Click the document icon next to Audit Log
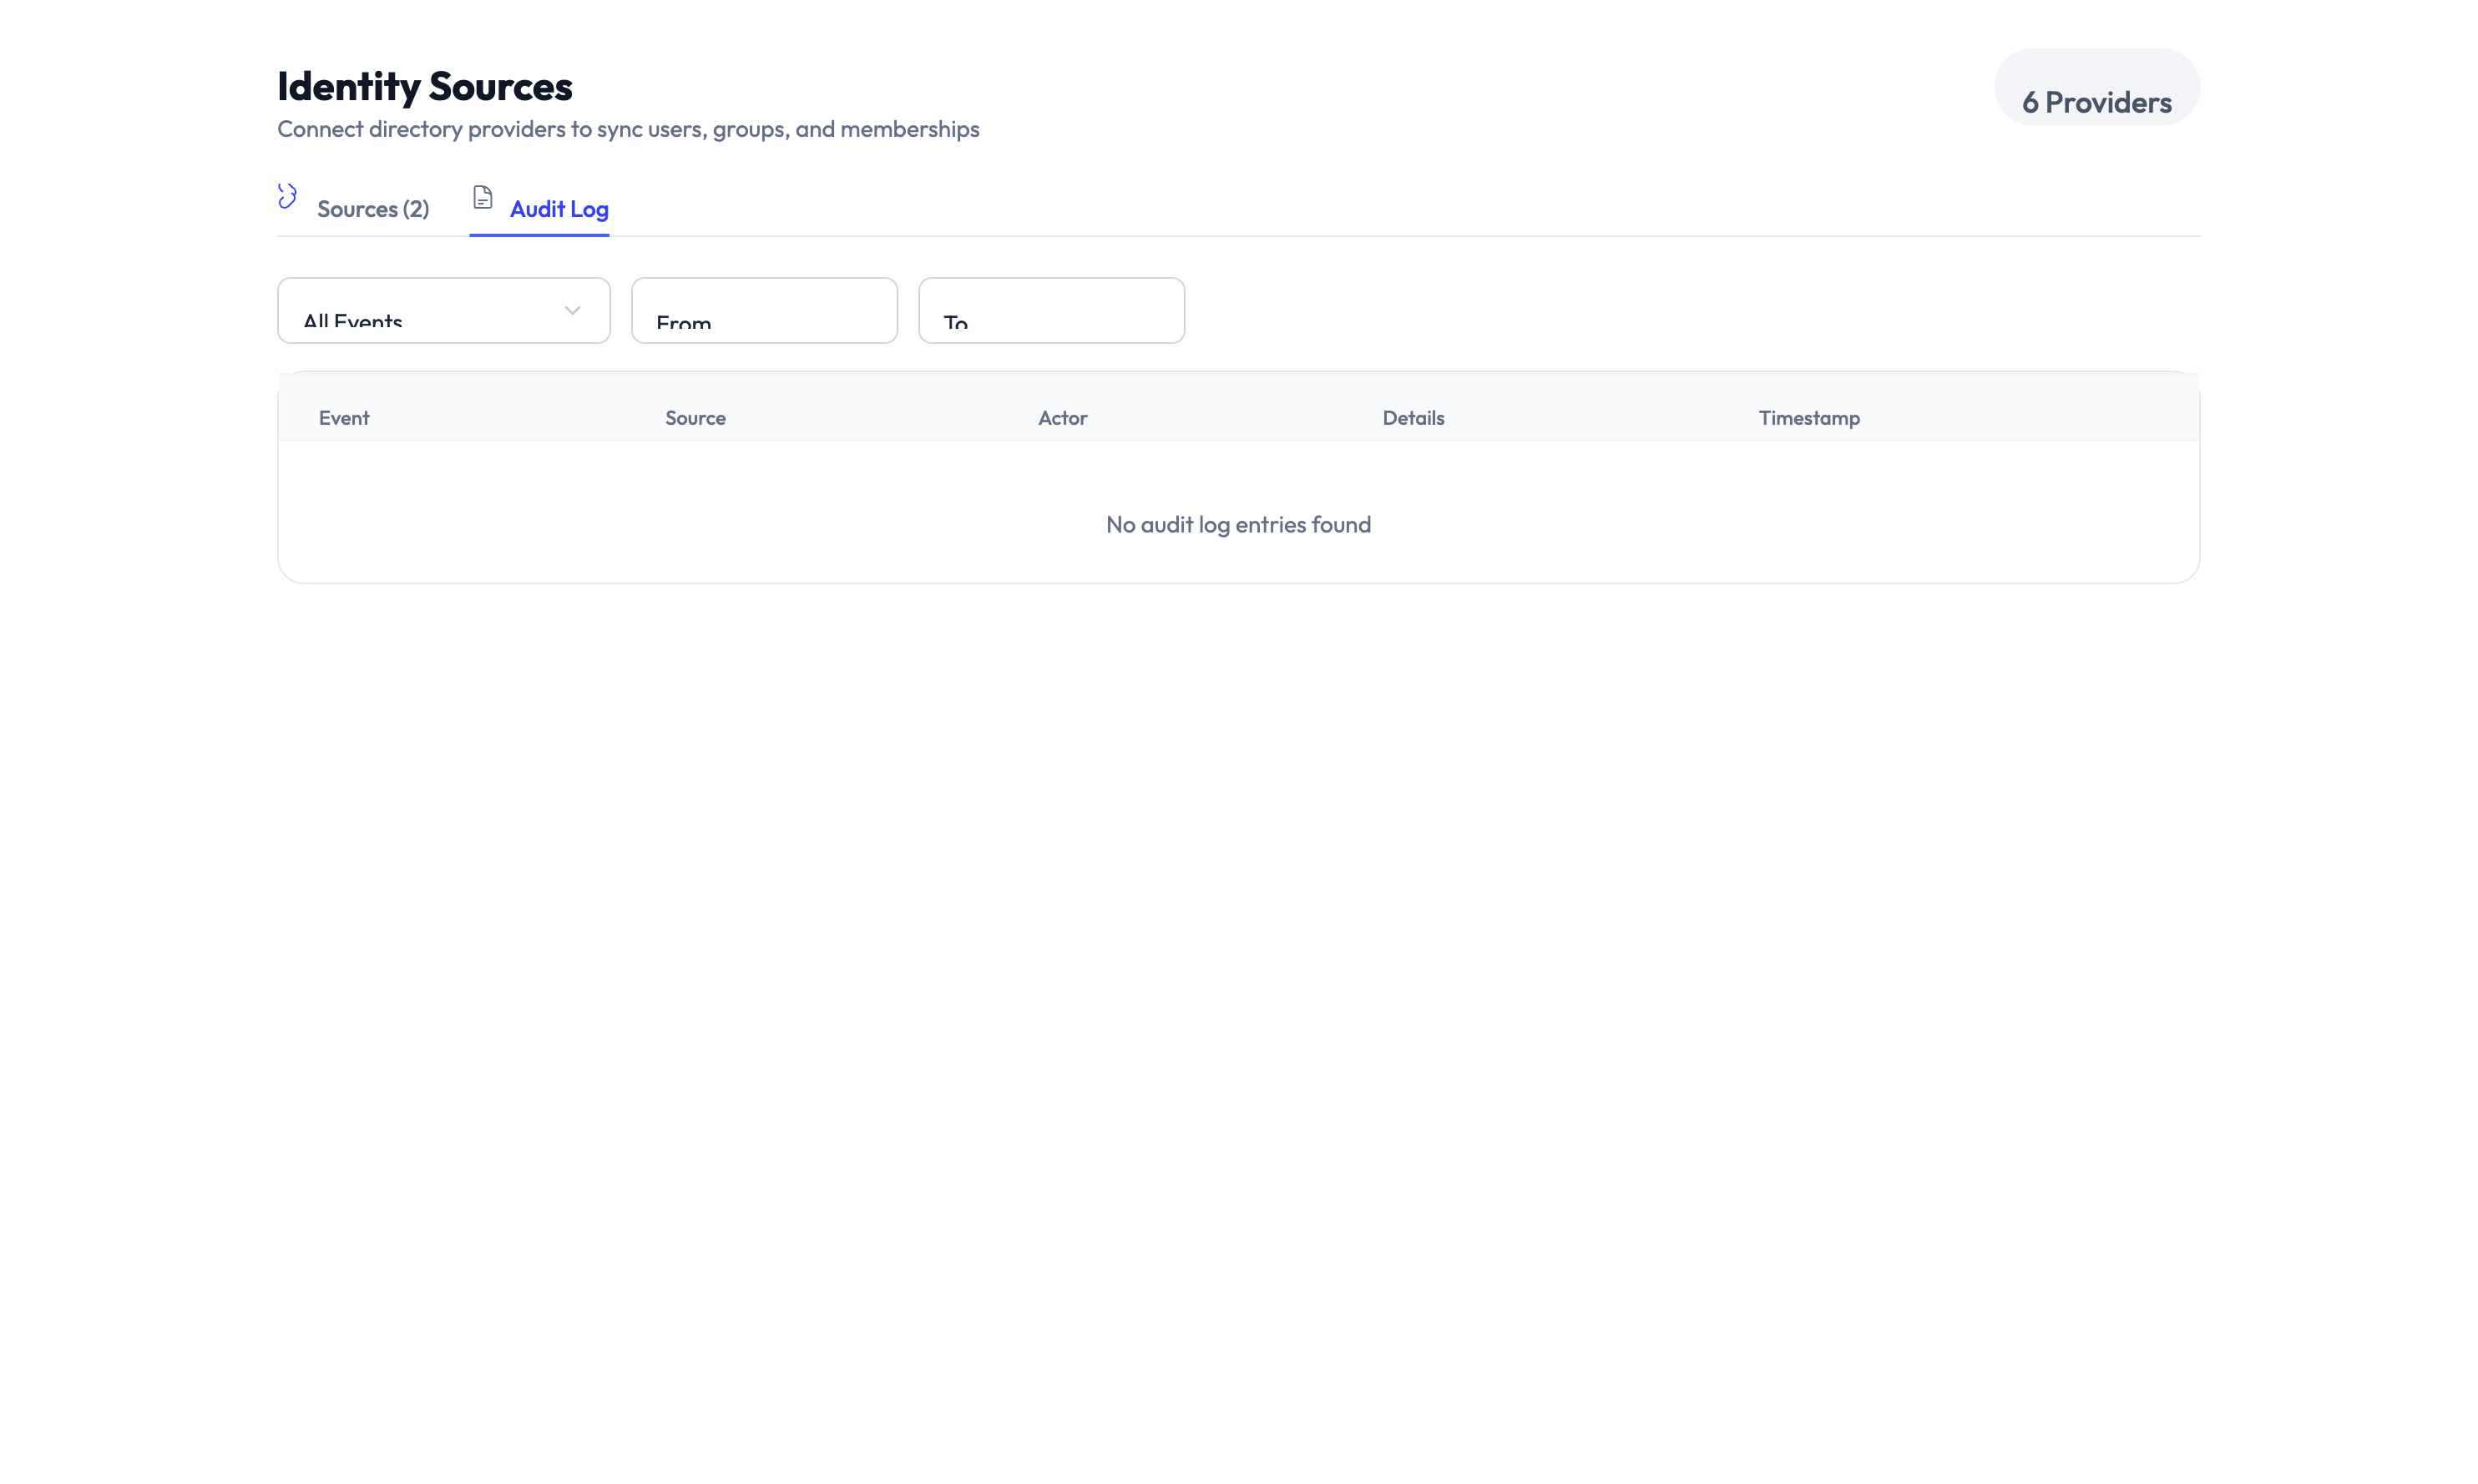Image resolution: width=2478 pixels, height=1484 pixels. pos(483,198)
